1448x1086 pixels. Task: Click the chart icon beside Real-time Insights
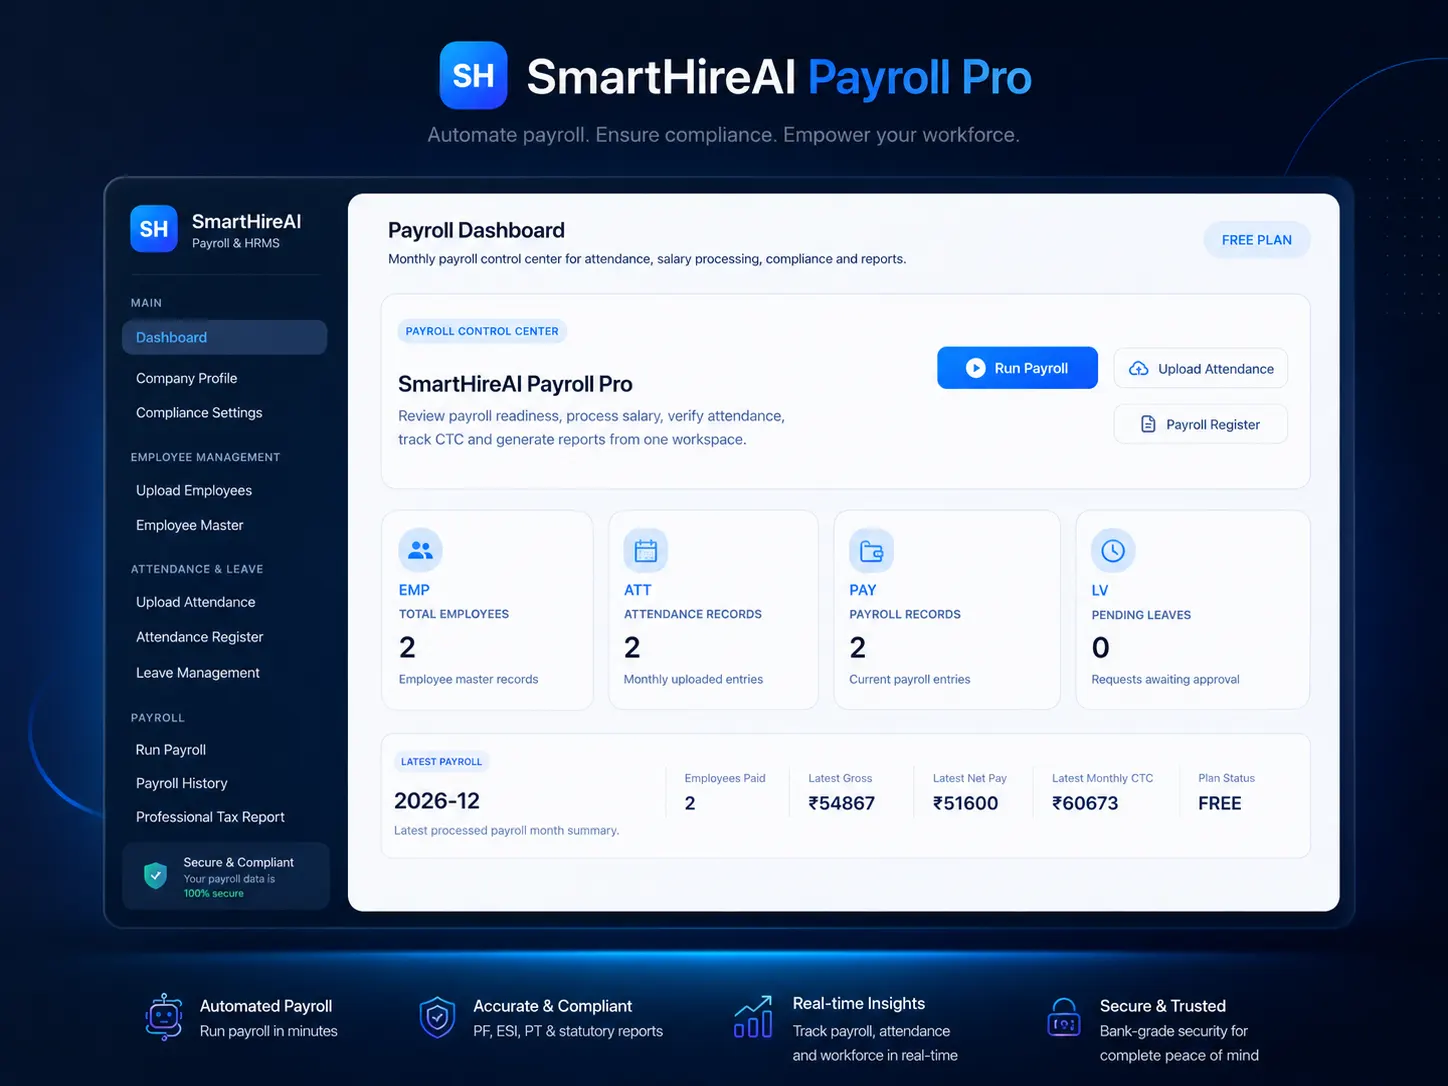753,1016
